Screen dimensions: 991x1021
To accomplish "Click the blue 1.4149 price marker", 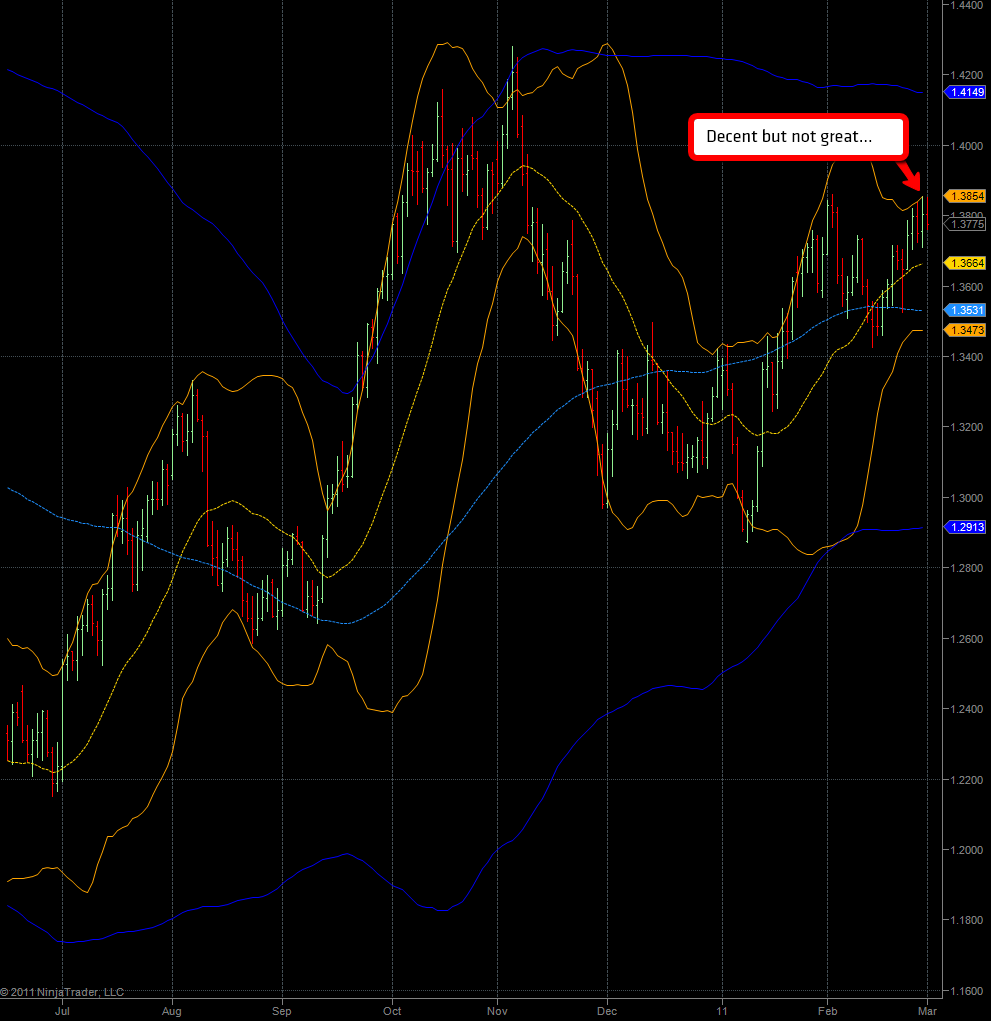I will coord(966,92).
